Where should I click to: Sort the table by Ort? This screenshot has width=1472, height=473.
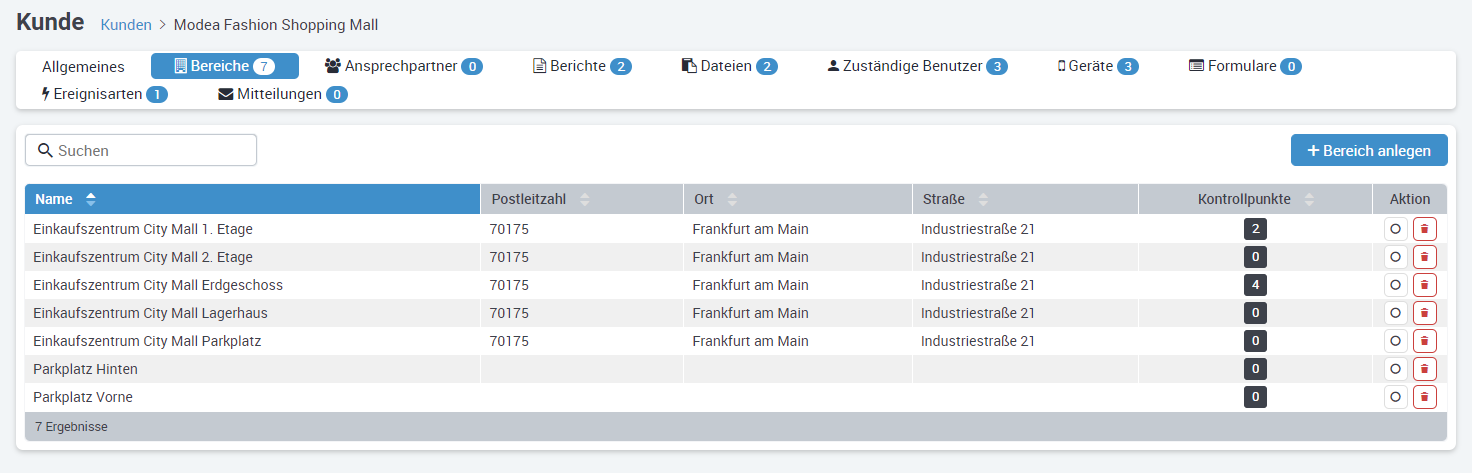pos(732,199)
